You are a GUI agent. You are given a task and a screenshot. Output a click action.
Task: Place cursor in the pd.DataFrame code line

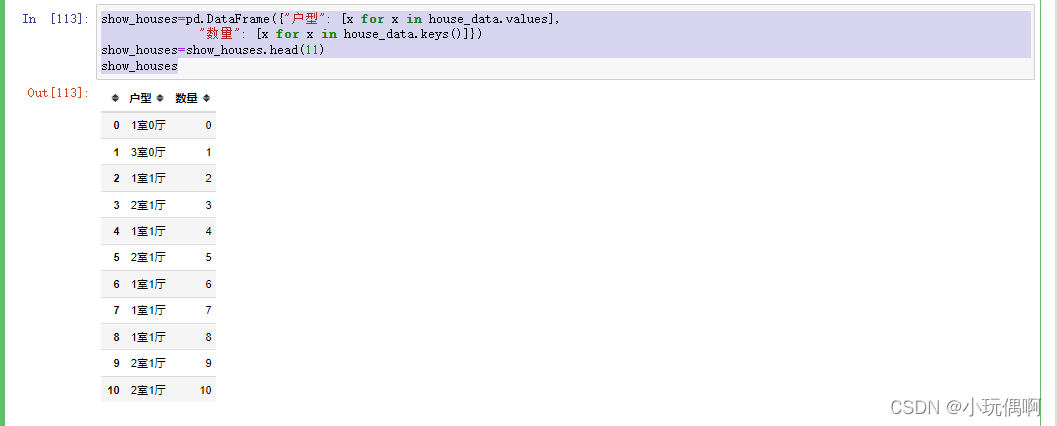pos(330,19)
